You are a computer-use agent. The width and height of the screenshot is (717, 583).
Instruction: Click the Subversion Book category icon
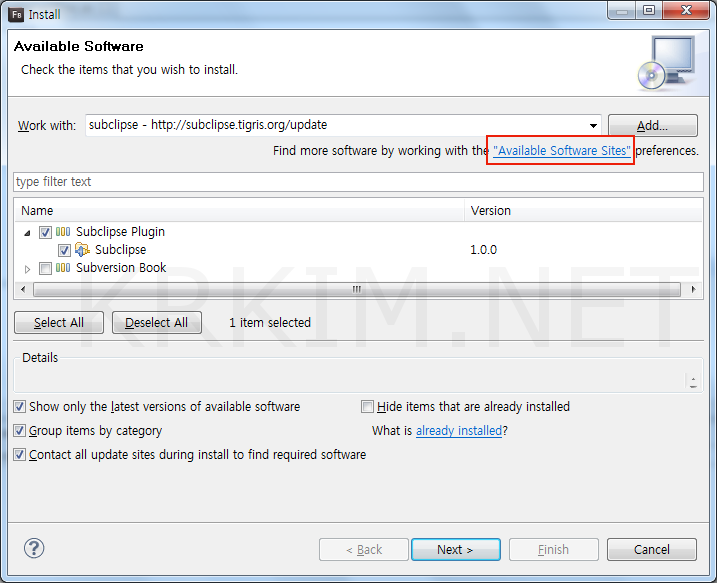63,267
